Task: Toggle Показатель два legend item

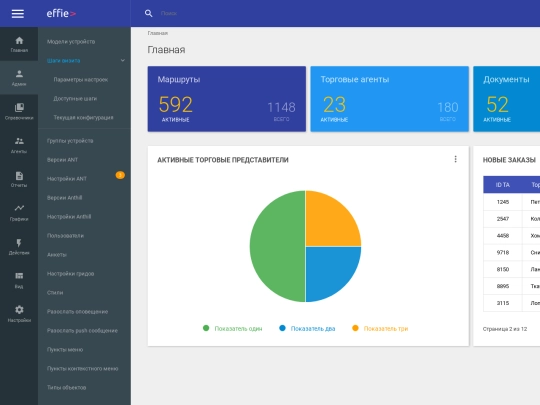Action: point(307,329)
